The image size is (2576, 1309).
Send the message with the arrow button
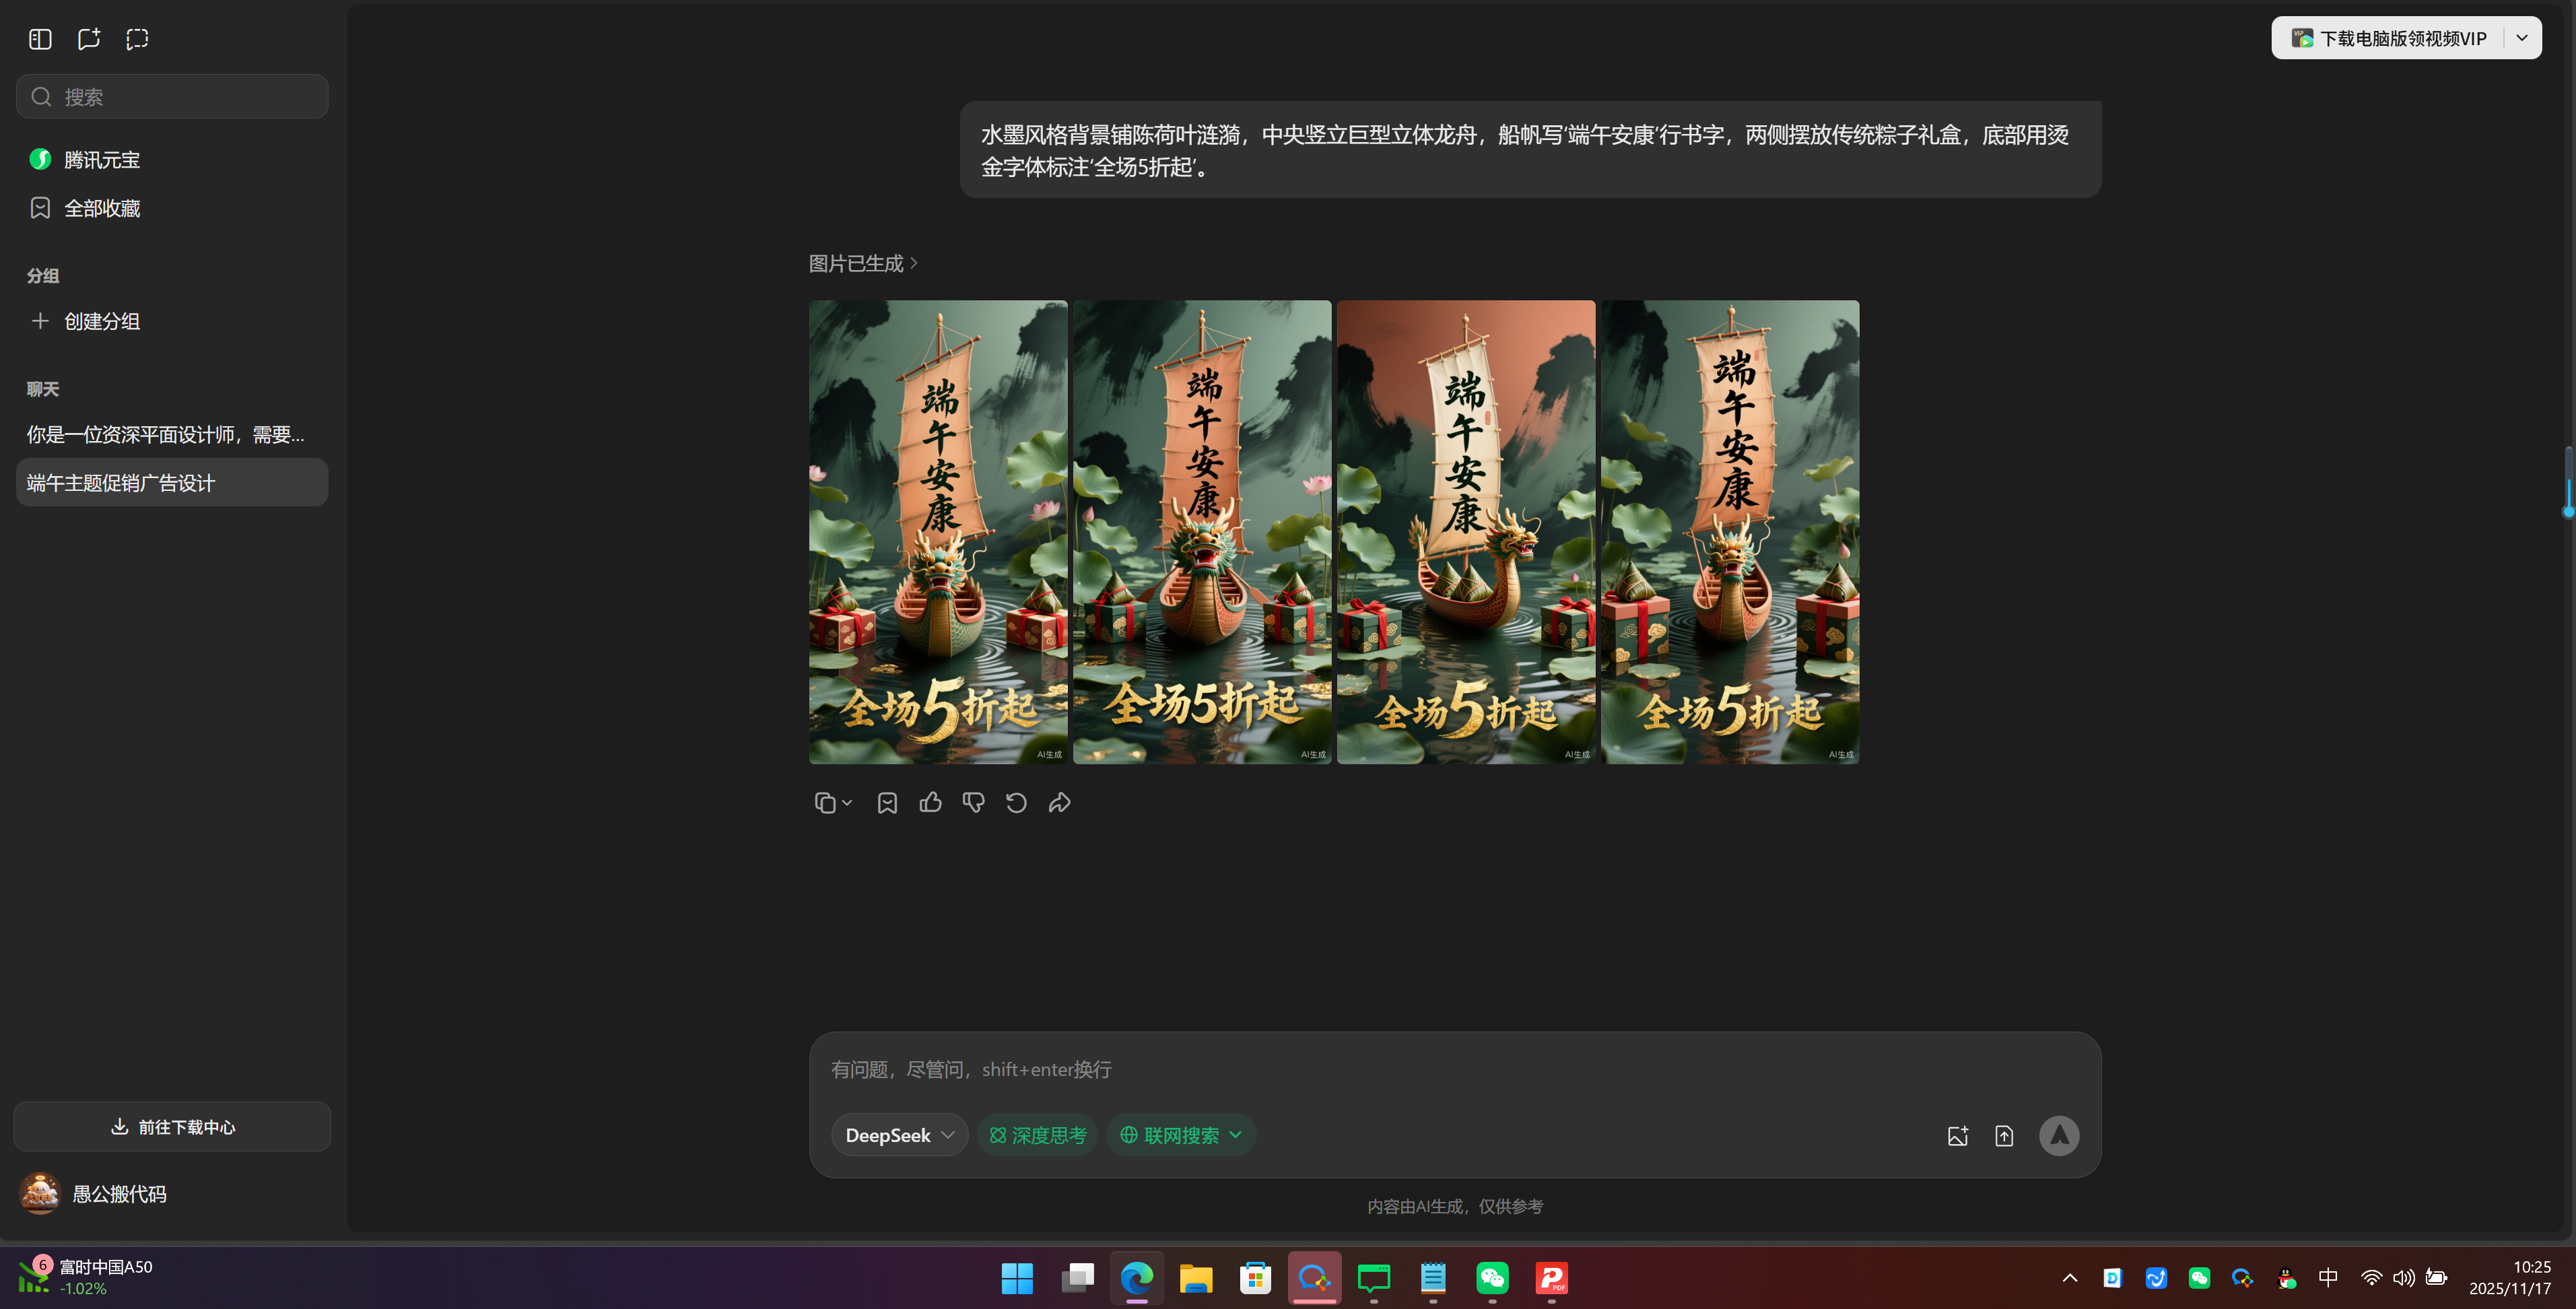pos(2059,1135)
